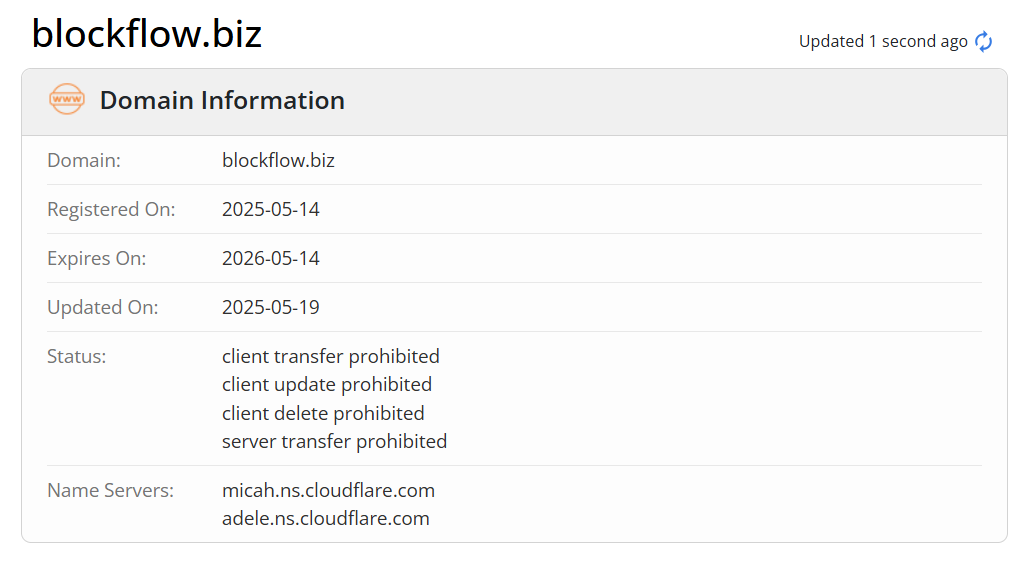Click the orange www globe icon
This screenshot has height=561, width=1024.
tap(67, 99)
